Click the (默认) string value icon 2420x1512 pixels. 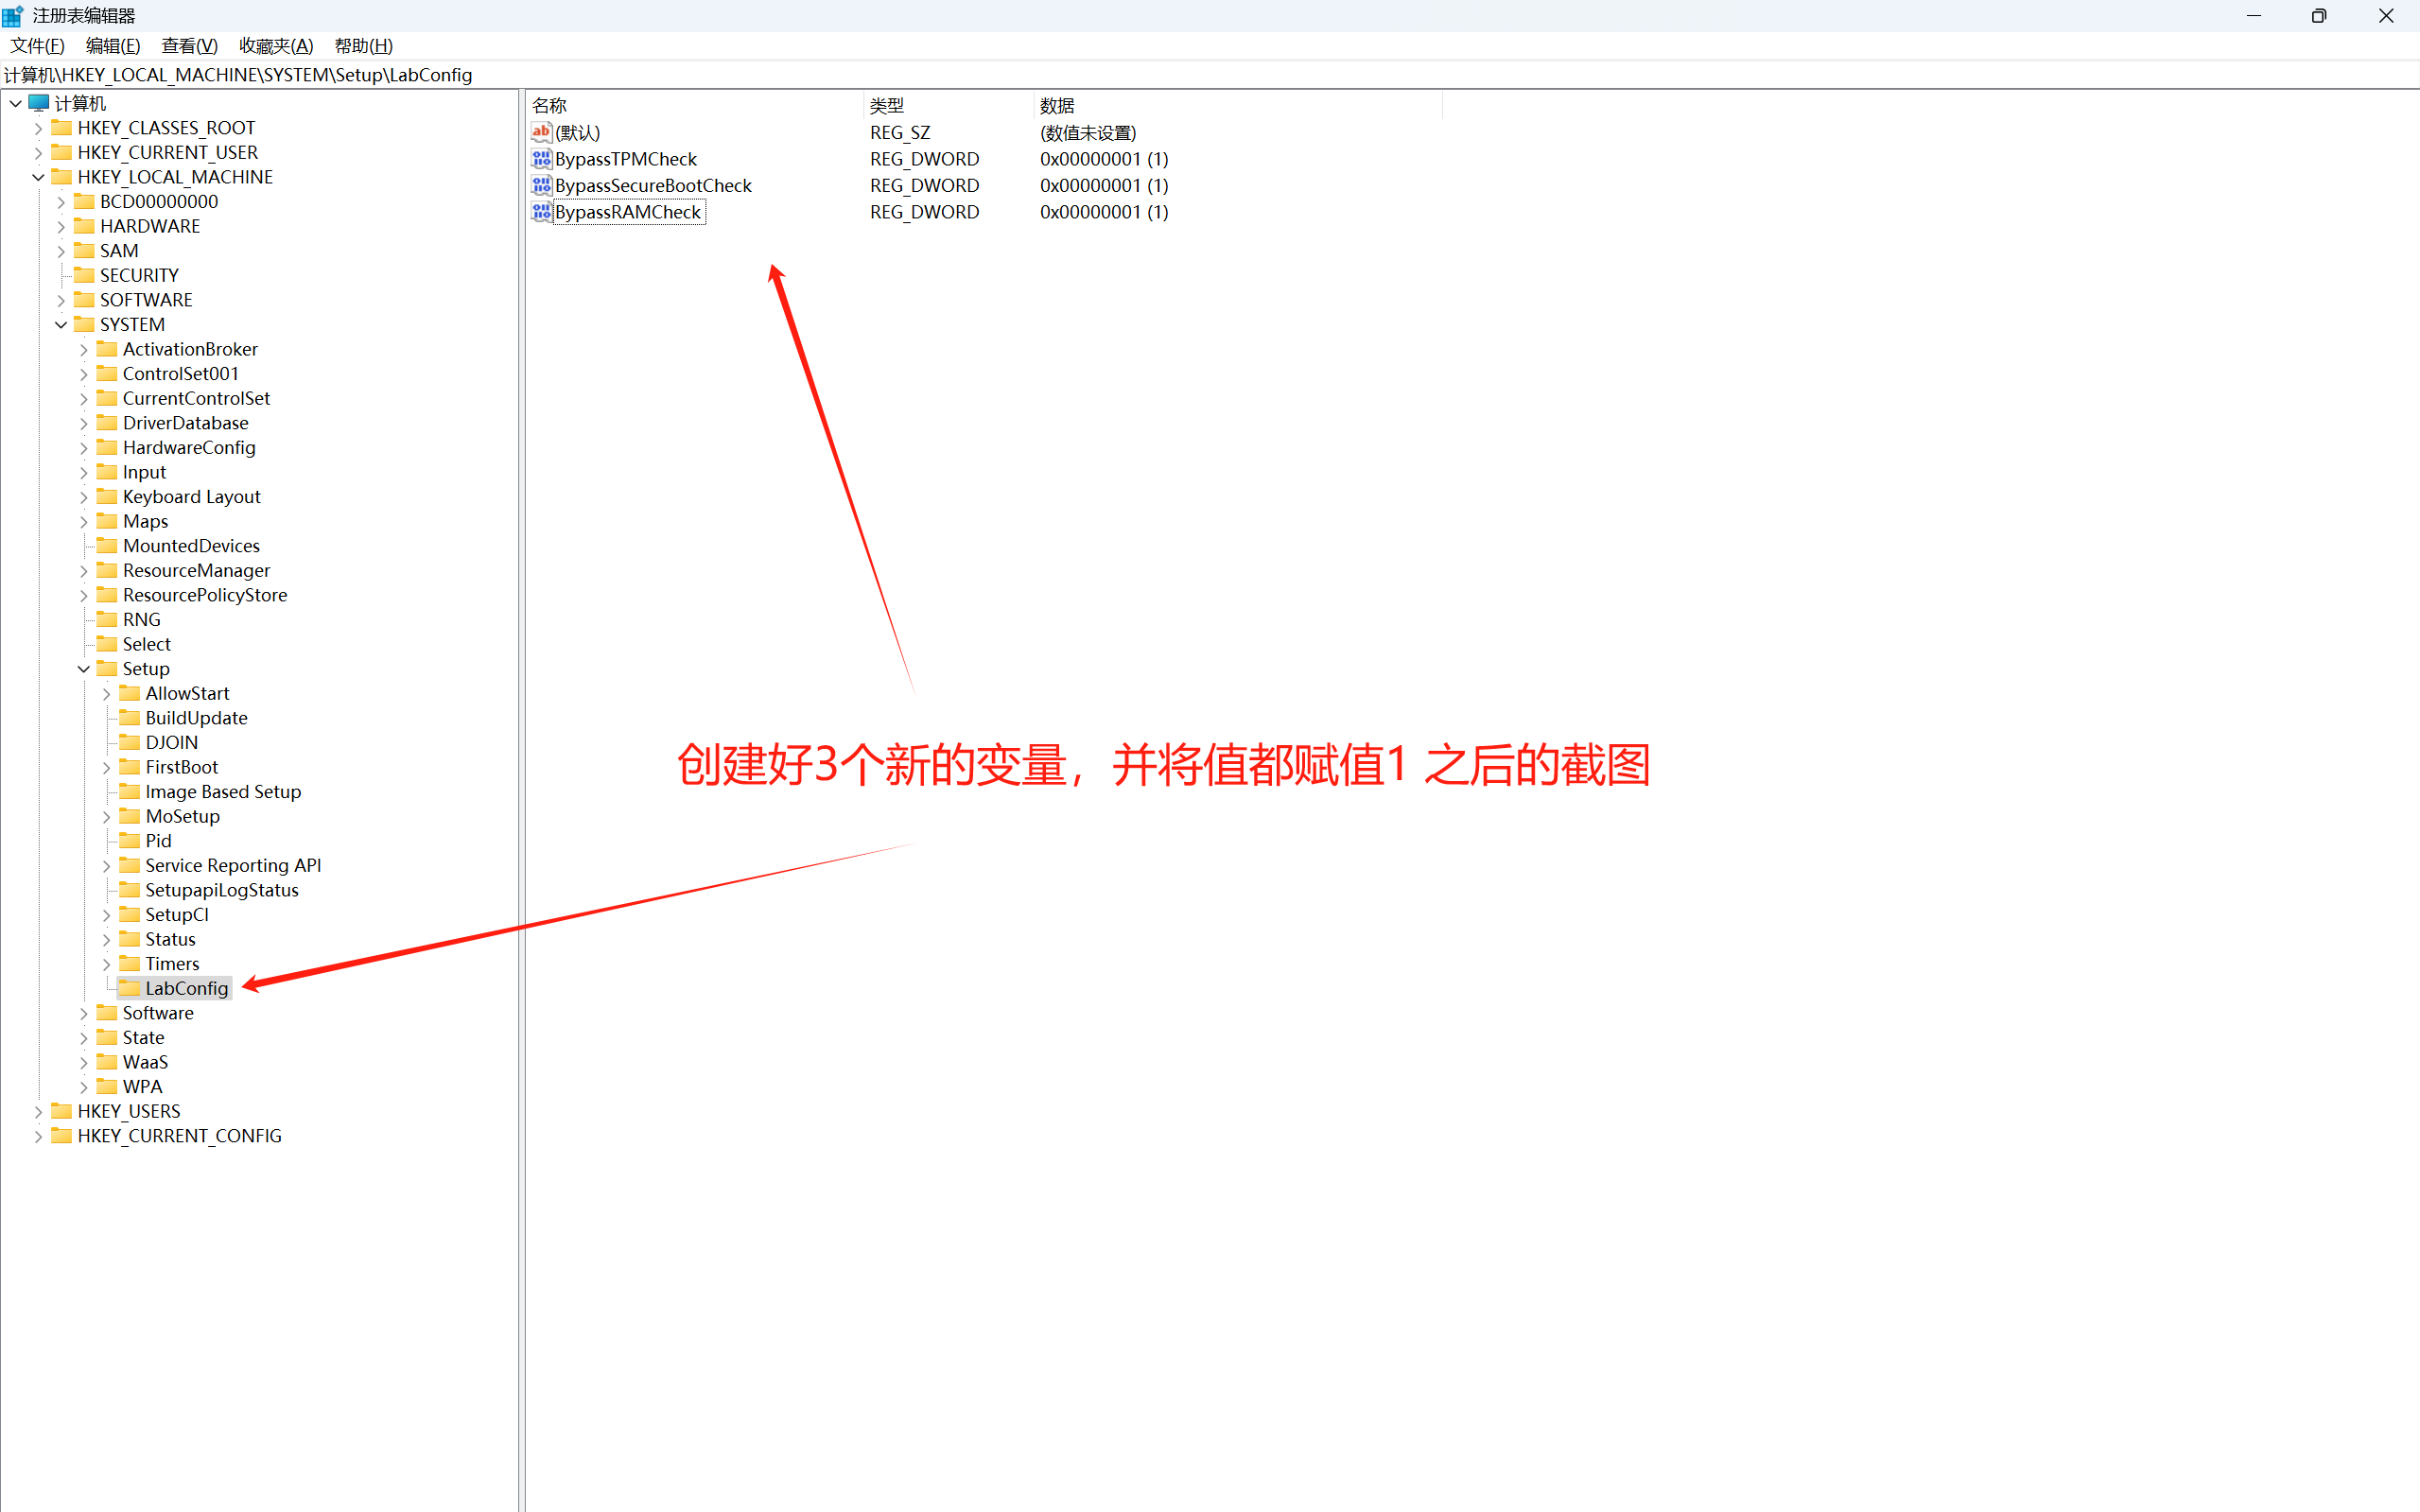click(541, 132)
